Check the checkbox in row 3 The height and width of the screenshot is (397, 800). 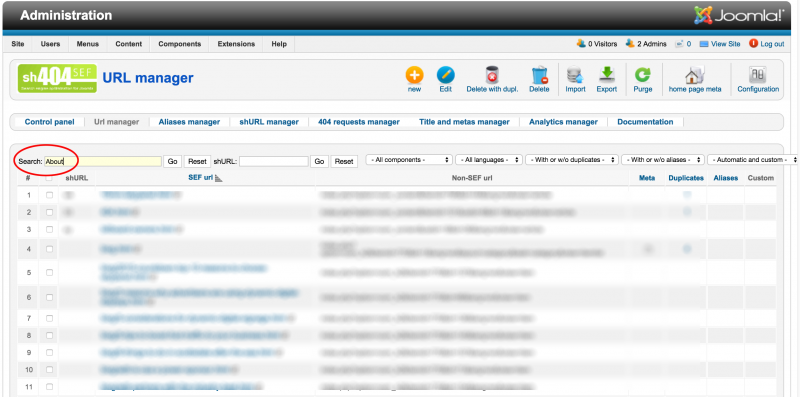[49, 230]
